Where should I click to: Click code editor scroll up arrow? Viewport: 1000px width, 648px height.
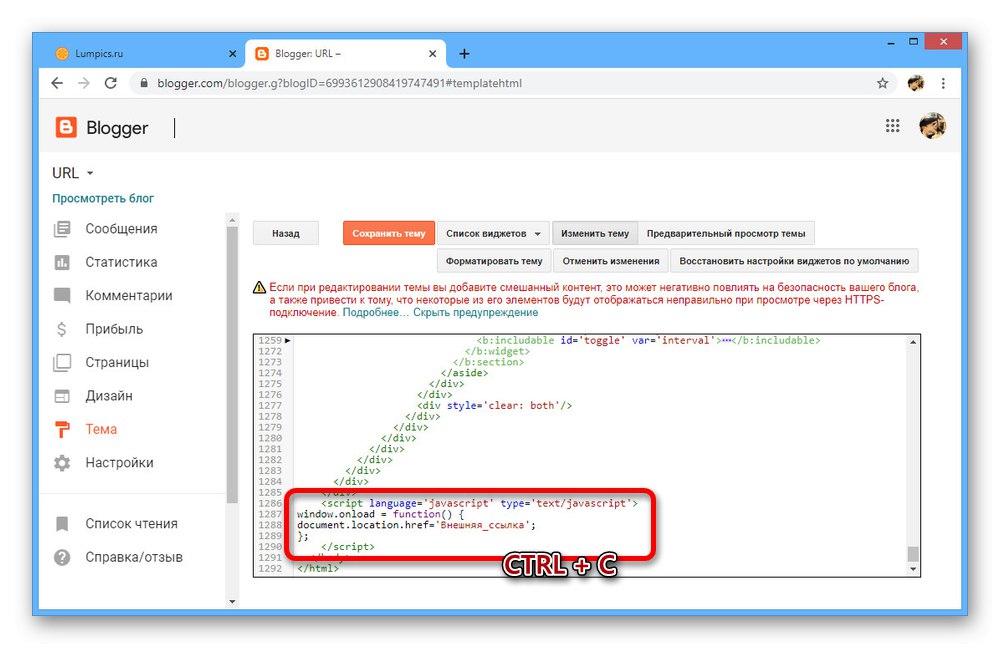tap(913, 342)
